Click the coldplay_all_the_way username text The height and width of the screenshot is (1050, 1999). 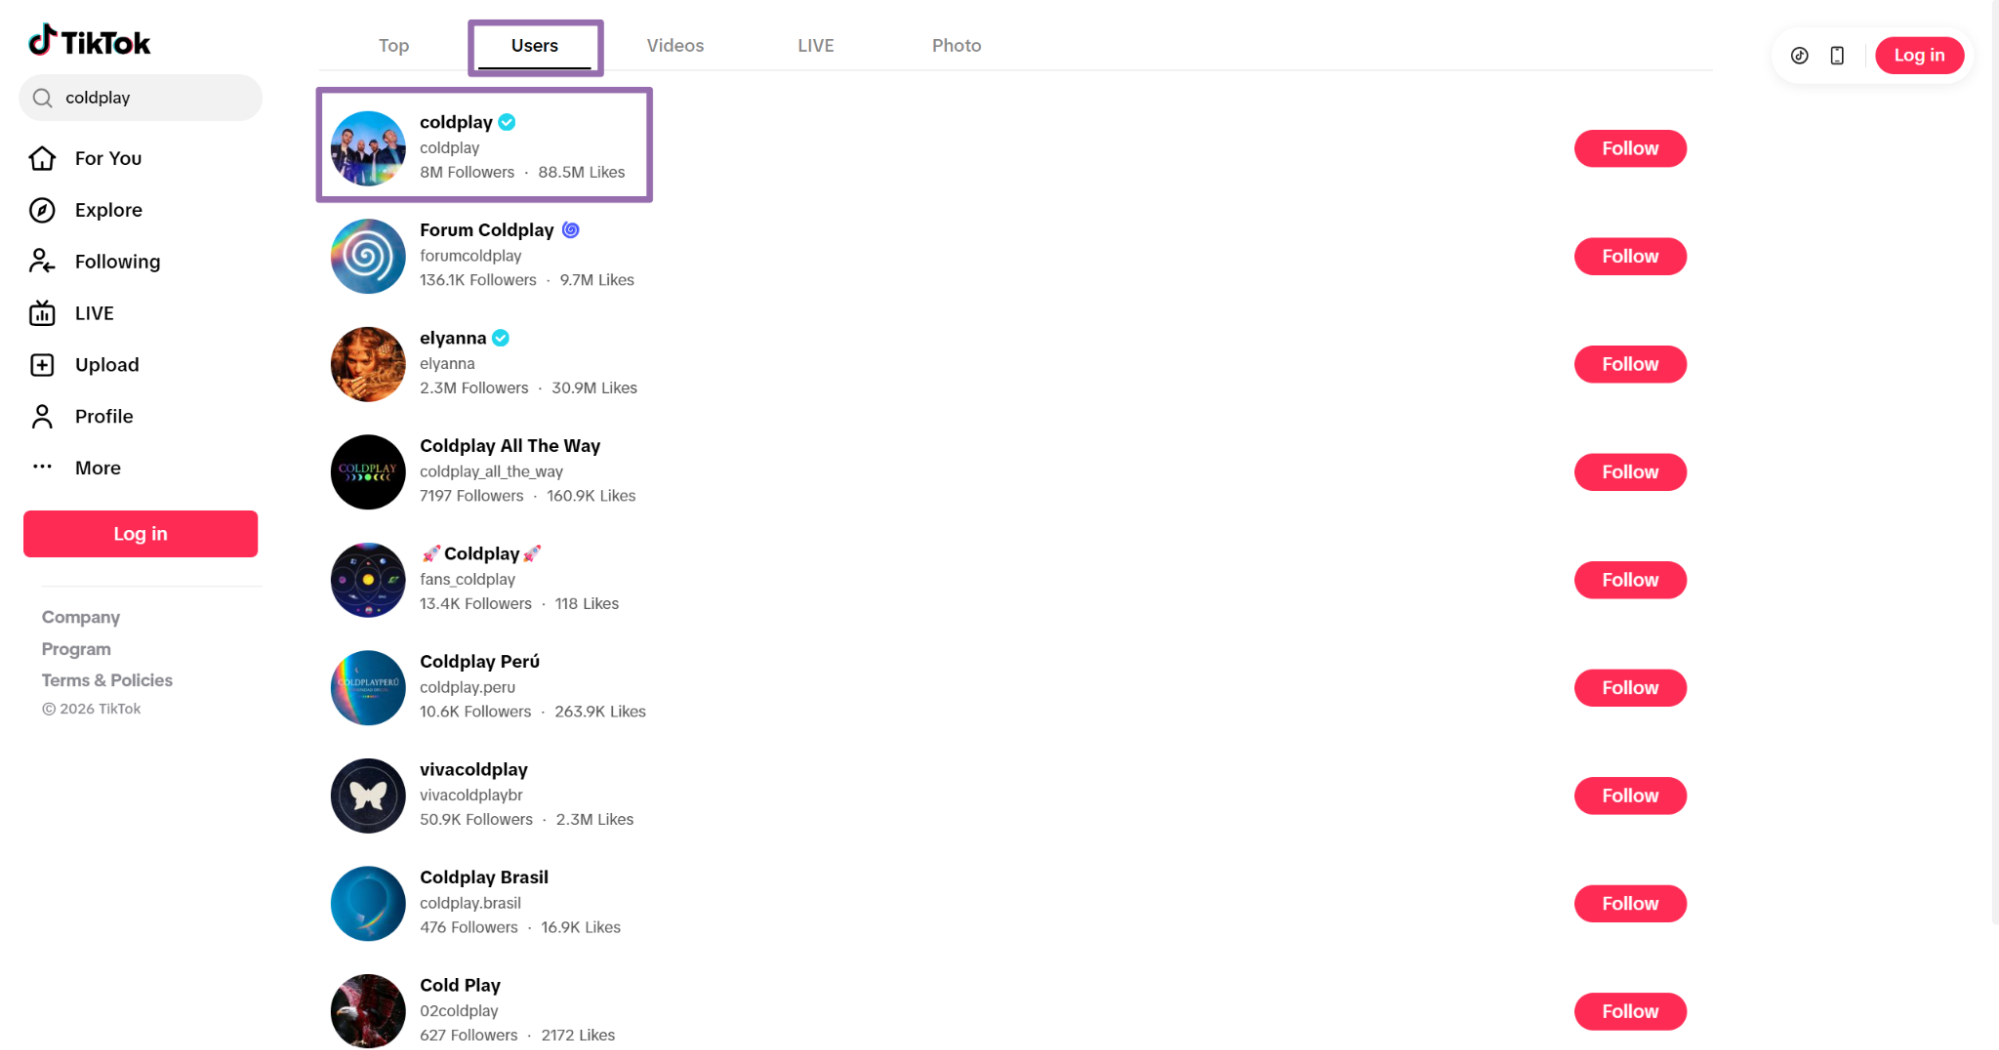pyautogui.click(x=491, y=471)
